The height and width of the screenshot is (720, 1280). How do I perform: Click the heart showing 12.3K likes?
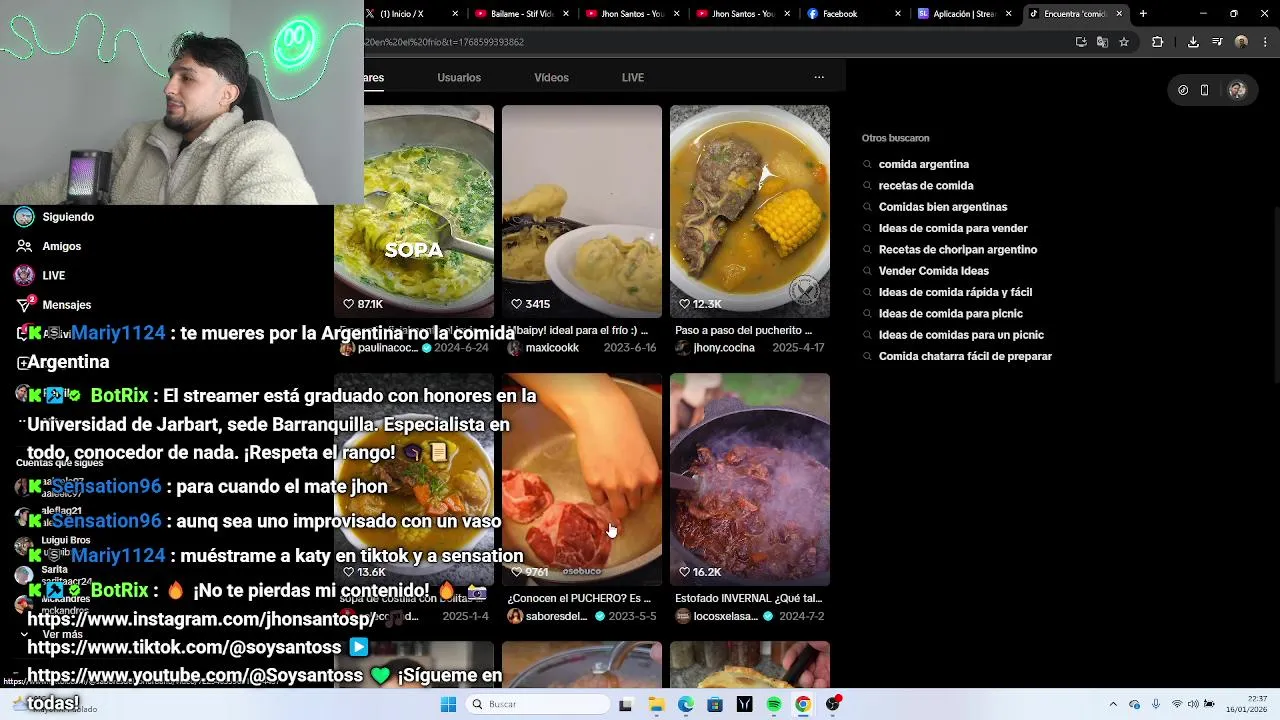[685, 304]
